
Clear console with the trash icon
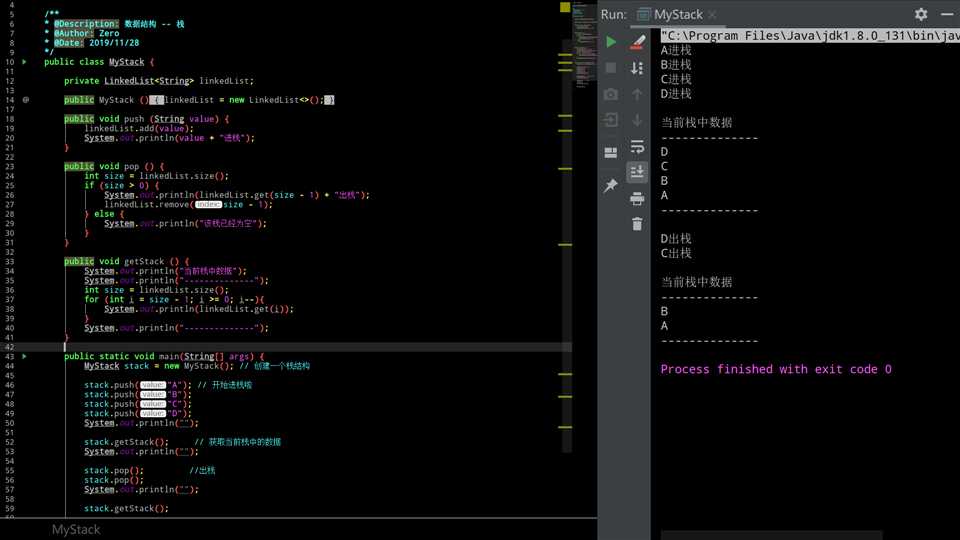point(637,224)
